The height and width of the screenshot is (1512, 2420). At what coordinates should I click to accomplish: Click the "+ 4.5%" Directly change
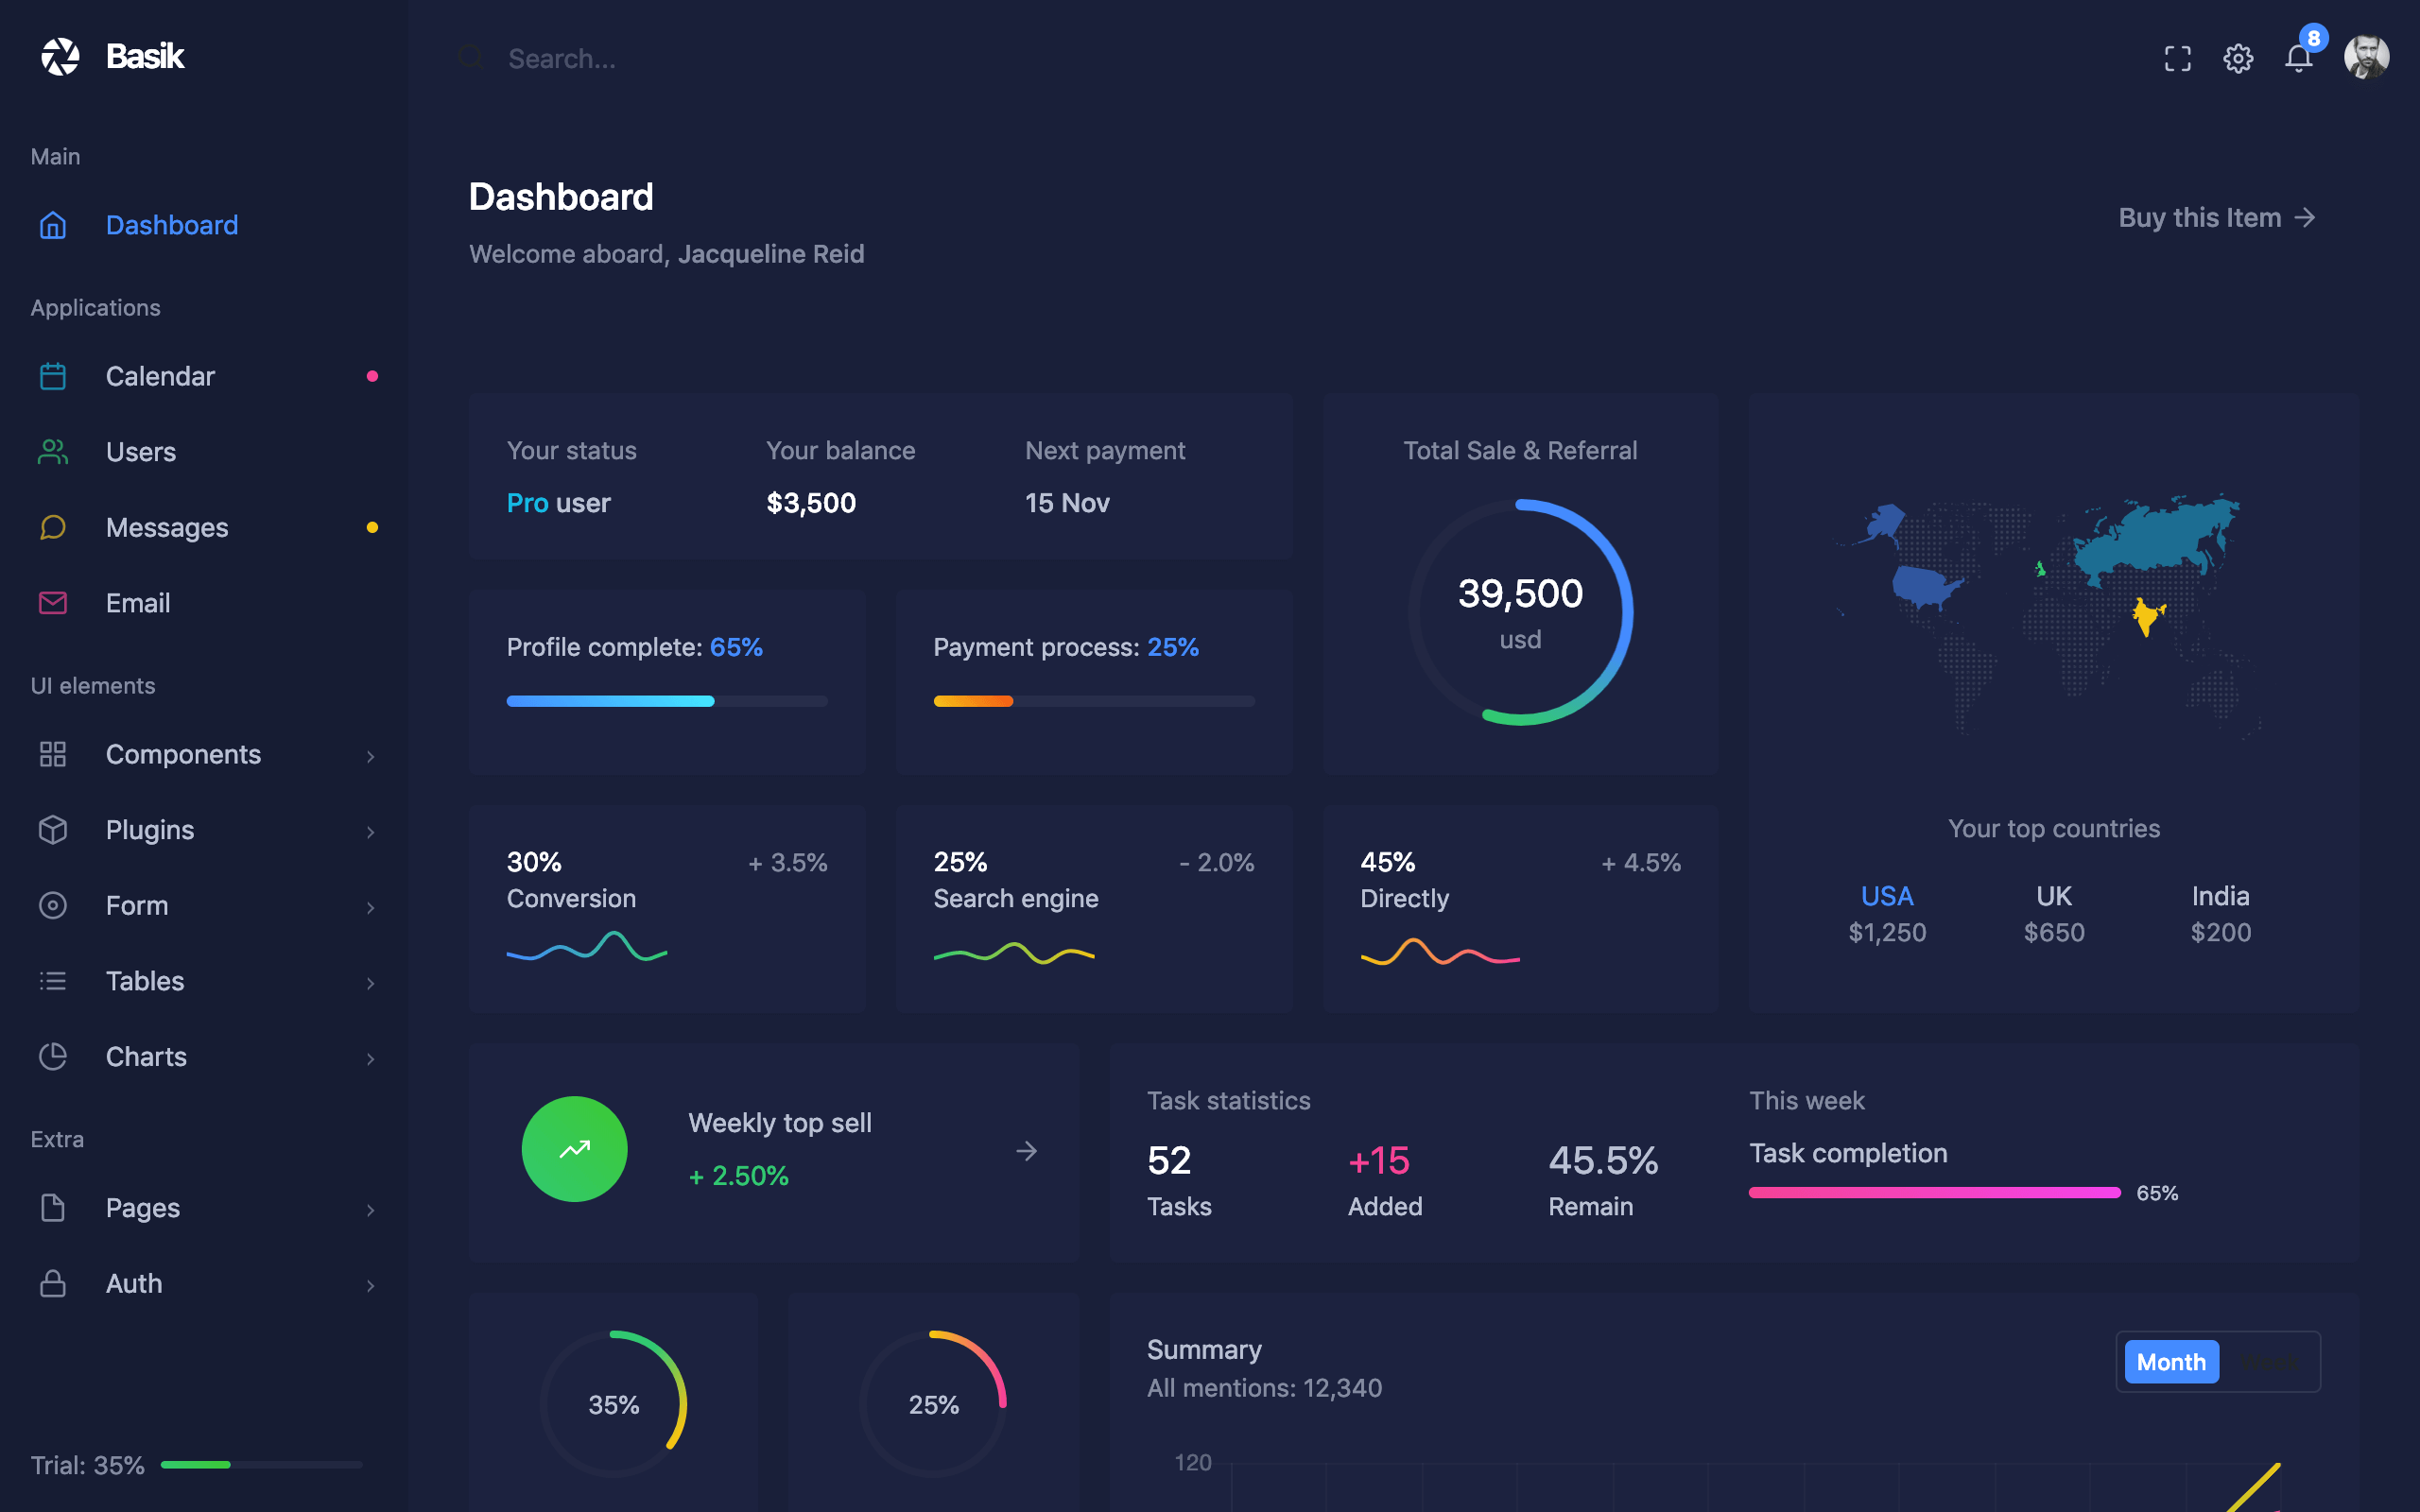(x=1641, y=862)
